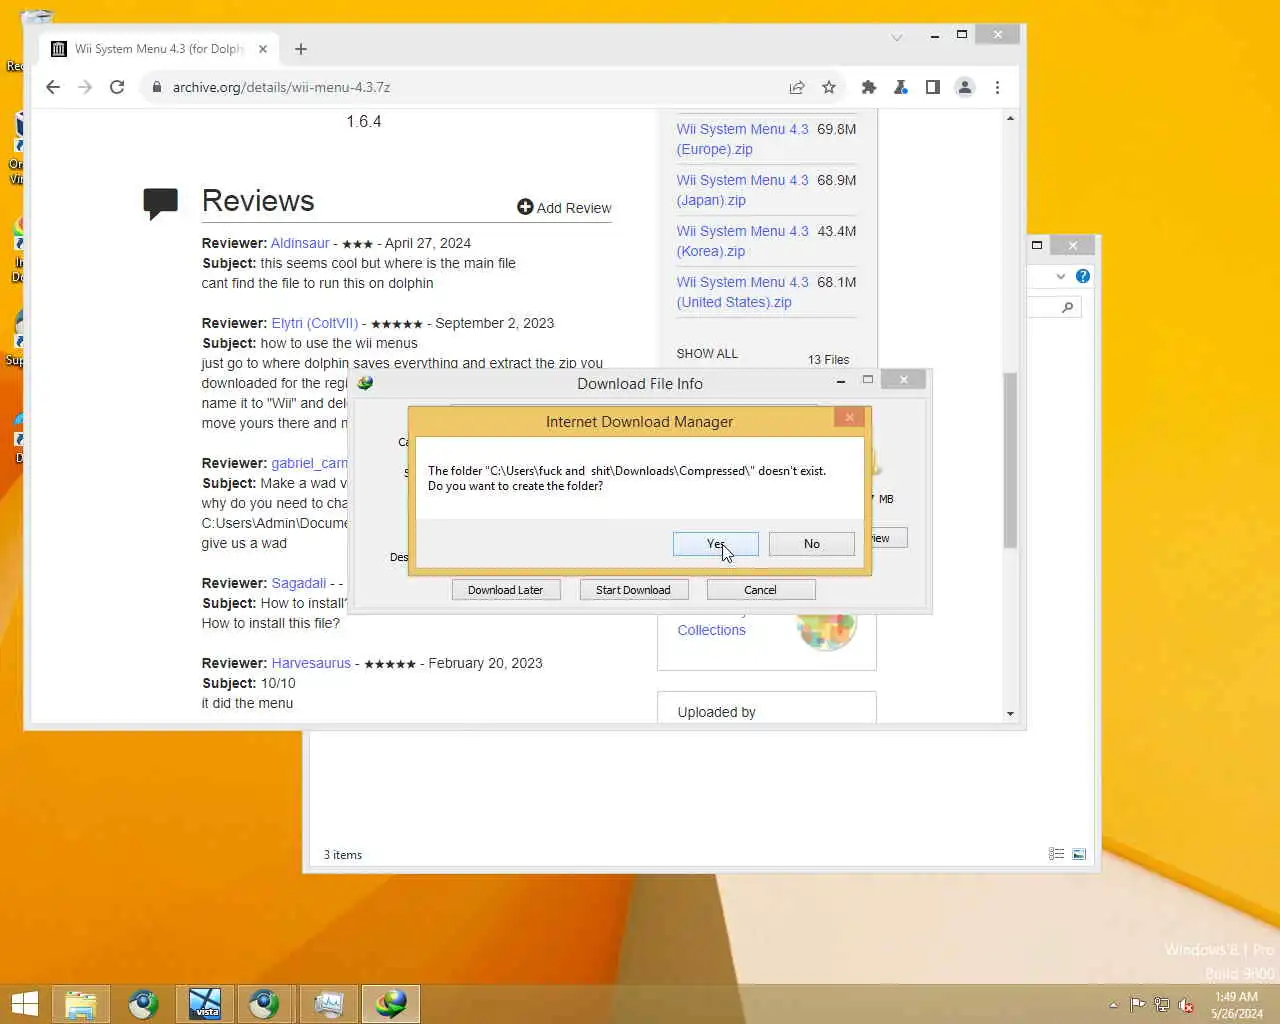
Task: Open reviewer Aldinsaur's profile
Action: 300,243
